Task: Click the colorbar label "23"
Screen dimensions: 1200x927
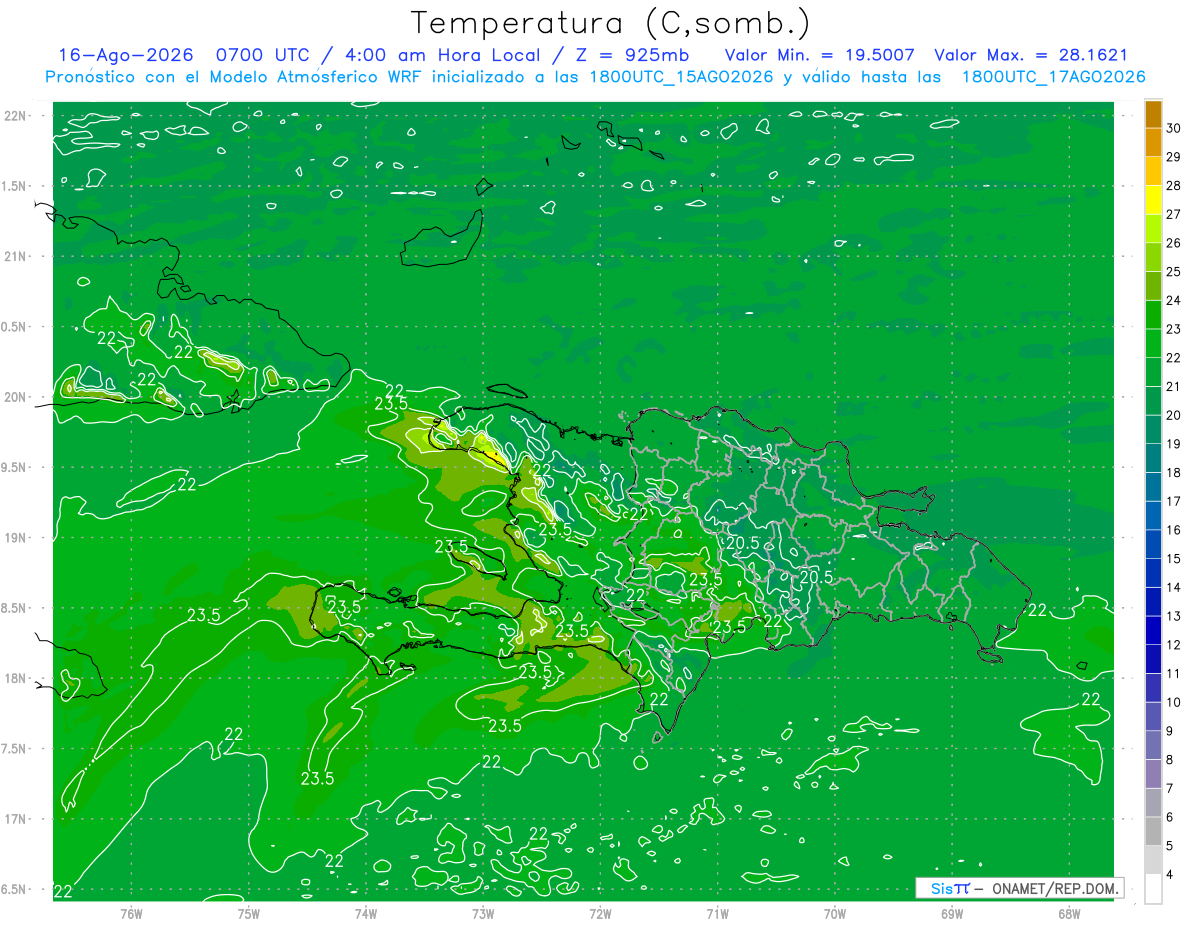Action: click(x=1174, y=329)
